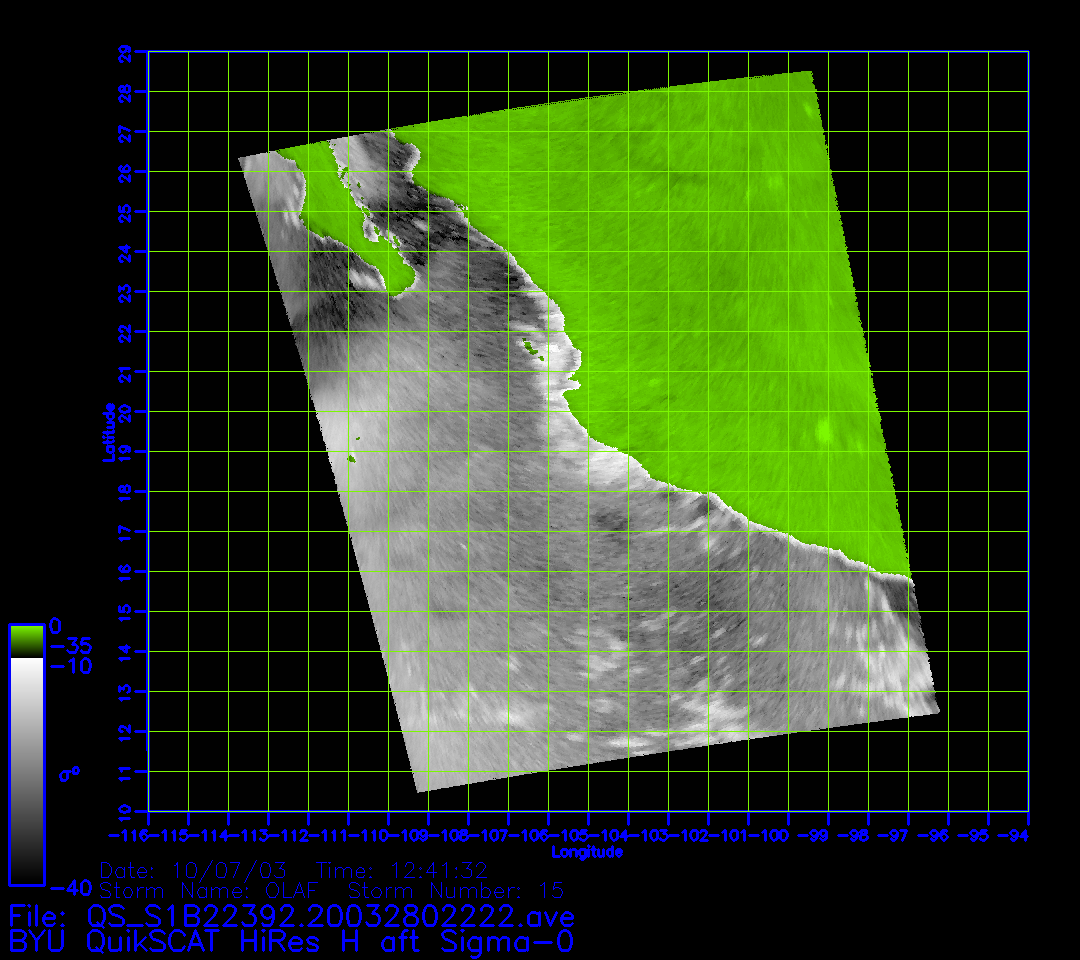Click the green section of the color bar

(x=26, y=641)
